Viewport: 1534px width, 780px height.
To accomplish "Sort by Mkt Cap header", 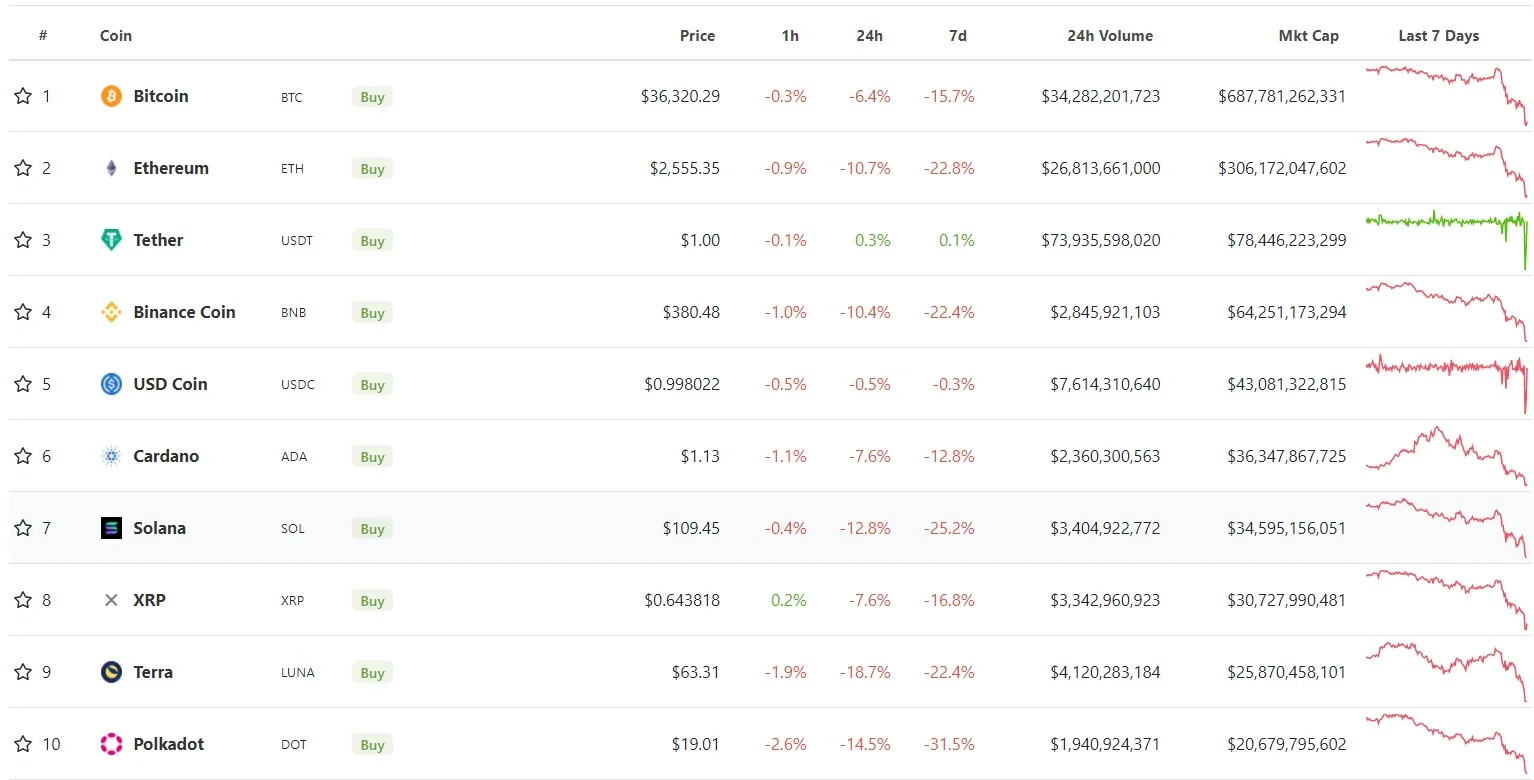I will [x=1308, y=35].
